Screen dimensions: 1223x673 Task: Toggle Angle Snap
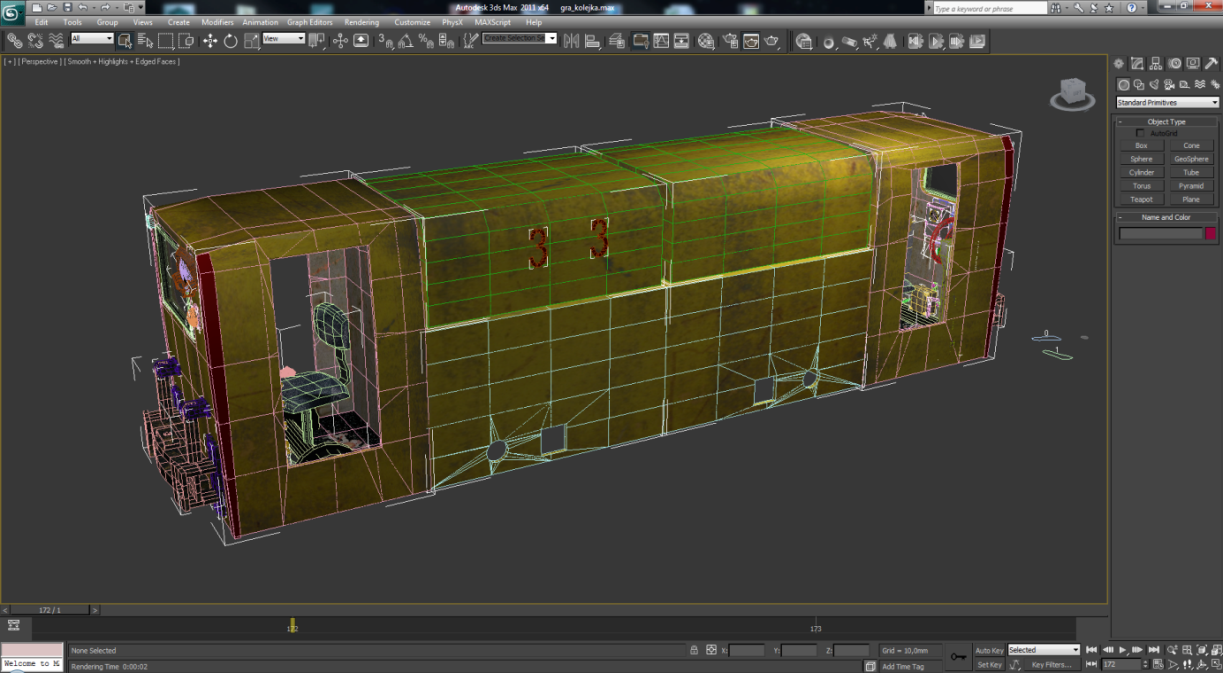coord(405,41)
